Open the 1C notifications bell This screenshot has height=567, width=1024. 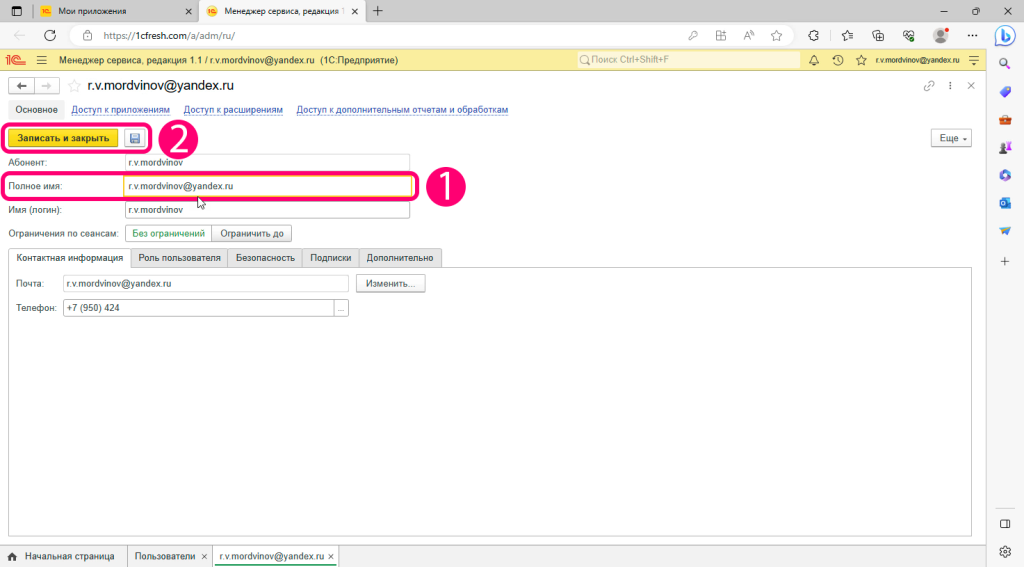click(814, 61)
